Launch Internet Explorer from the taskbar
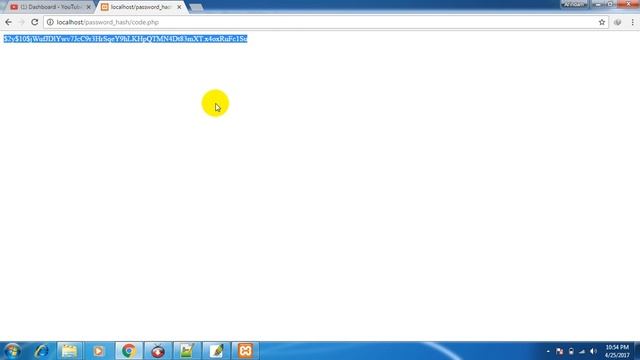Image resolution: width=640 pixels, height=360 pixels. pos(41,351)
